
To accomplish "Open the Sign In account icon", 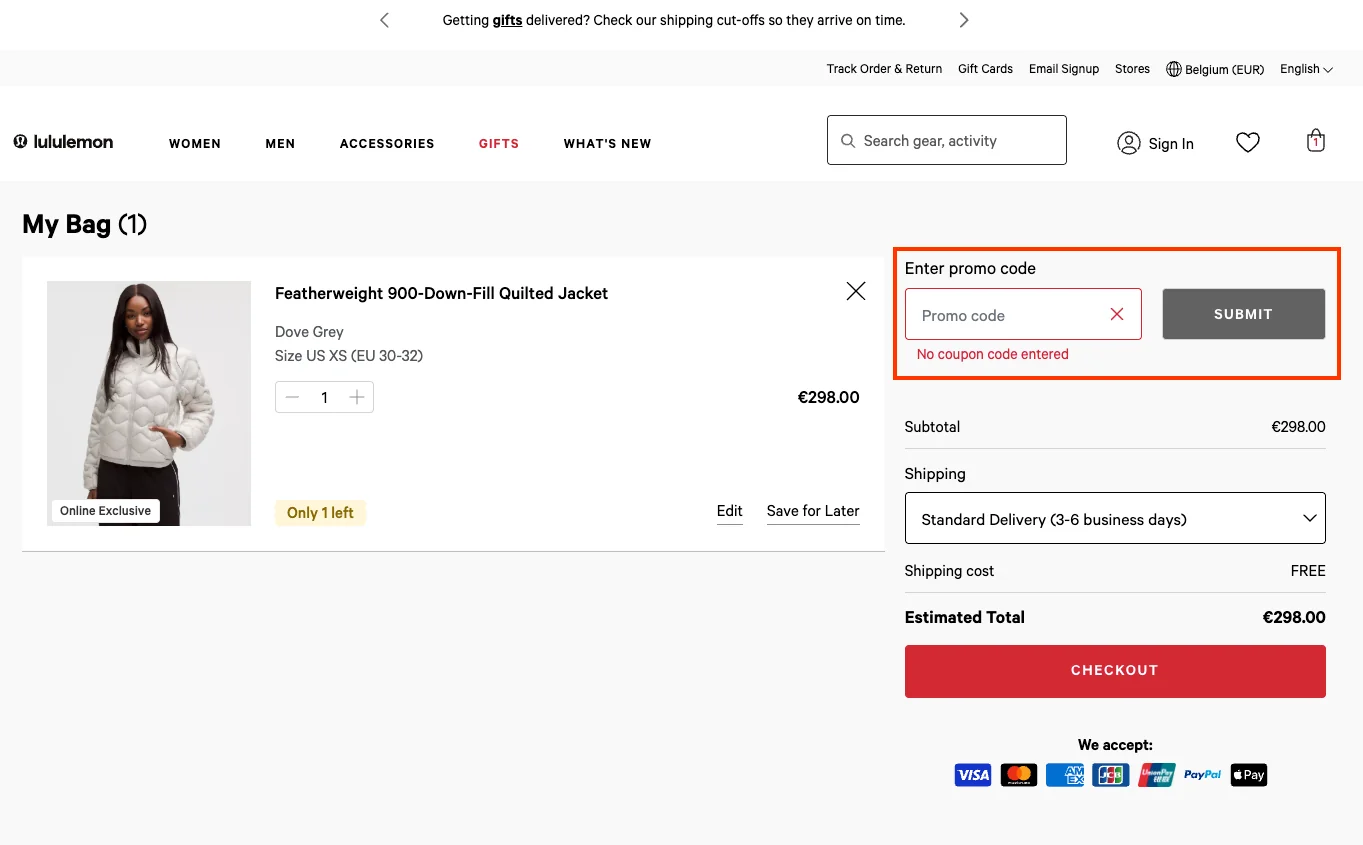I will (x=1128, y=143).
